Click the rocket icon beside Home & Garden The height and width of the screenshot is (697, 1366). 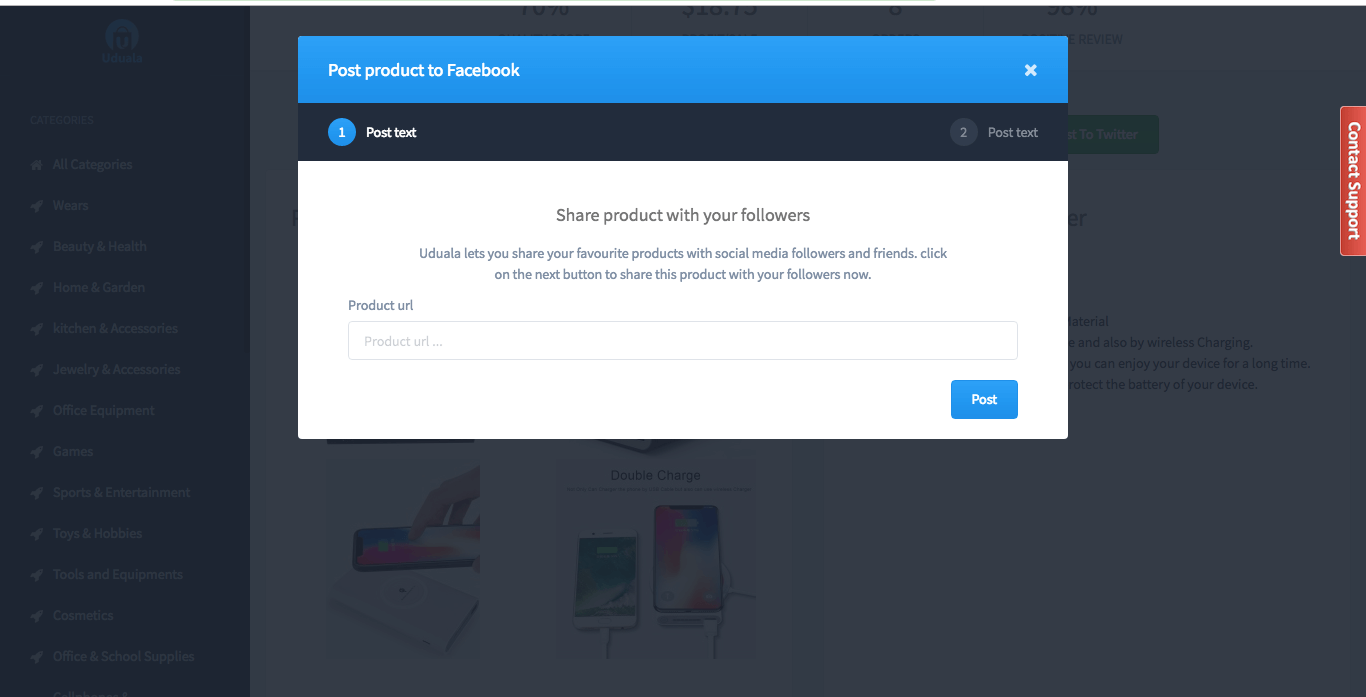[37, 287]
